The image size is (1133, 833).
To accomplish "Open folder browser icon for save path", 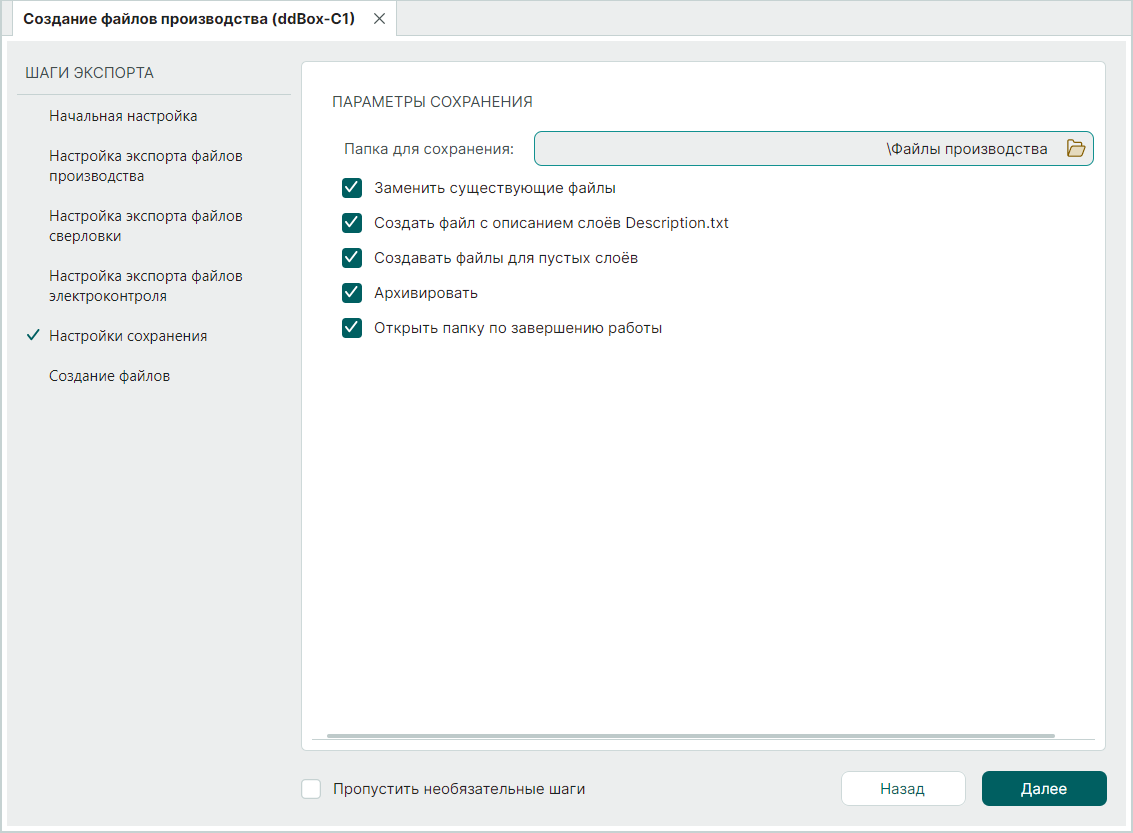I will [x=1075, y=149].
